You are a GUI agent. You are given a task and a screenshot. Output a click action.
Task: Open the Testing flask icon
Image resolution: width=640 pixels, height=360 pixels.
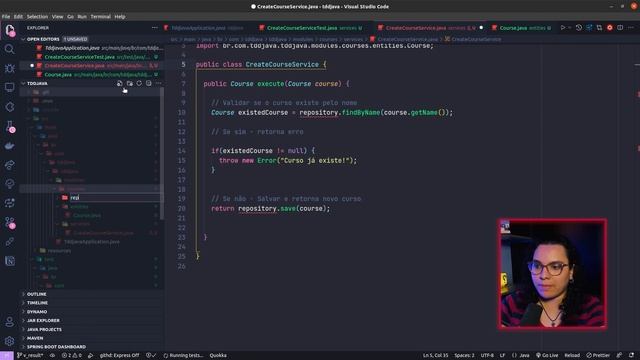click(9, 127)
